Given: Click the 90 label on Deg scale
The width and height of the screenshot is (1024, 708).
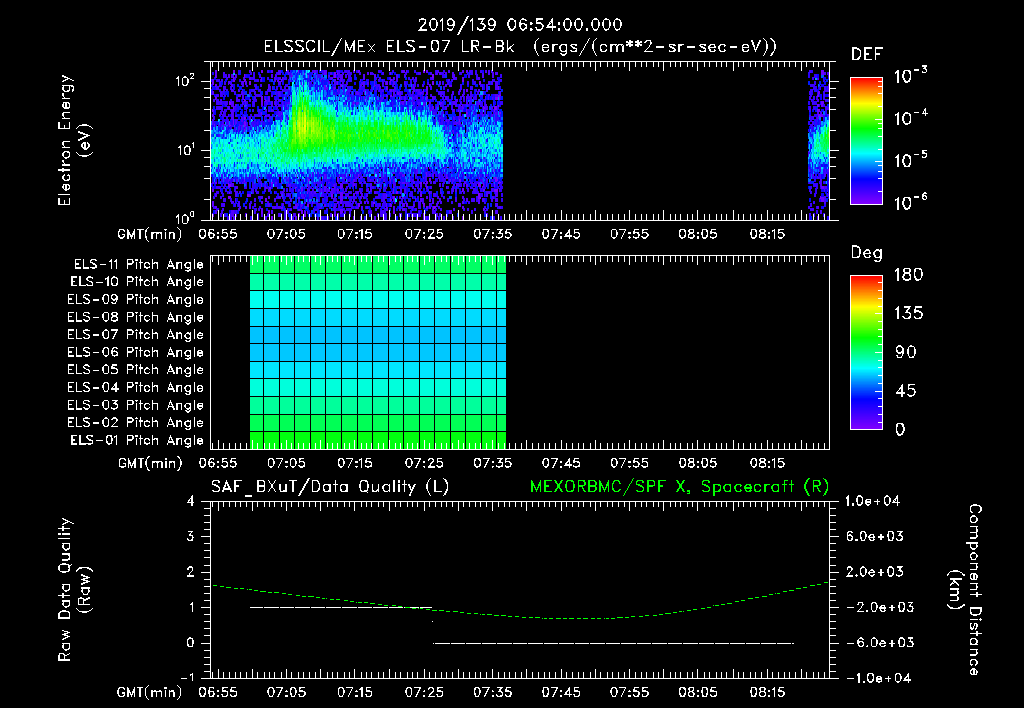Looking at the screenshot, I should click(x=906, y=353).
